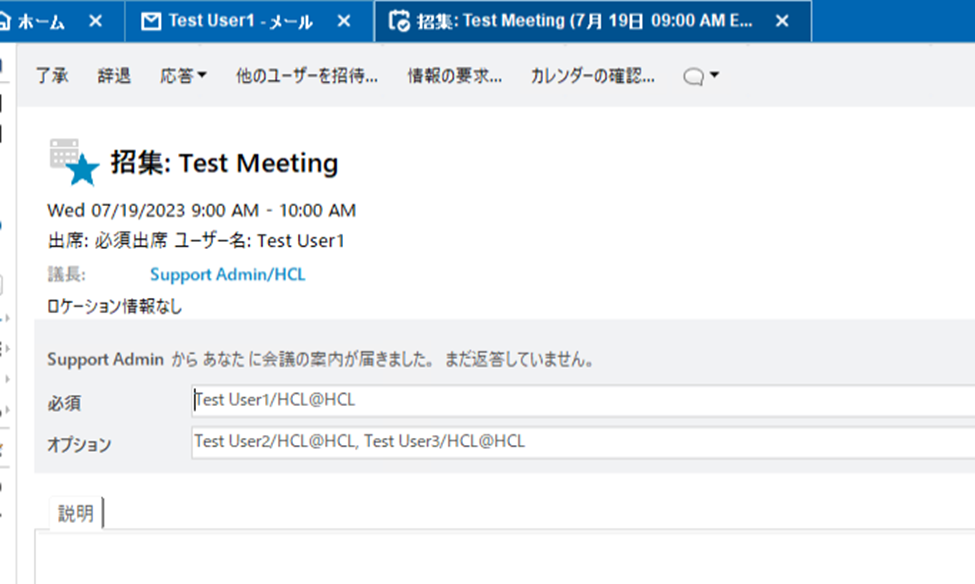
Task: Click the 必須 attendees field
Action: tap(580, 401)
